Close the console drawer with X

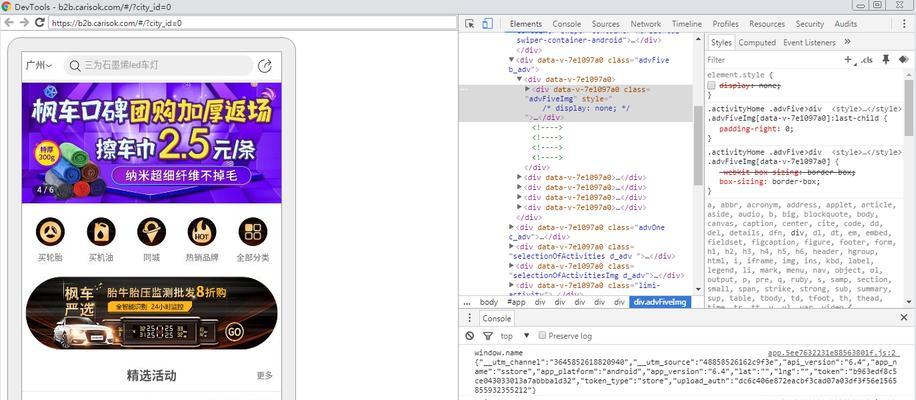[x=904, y=318]
